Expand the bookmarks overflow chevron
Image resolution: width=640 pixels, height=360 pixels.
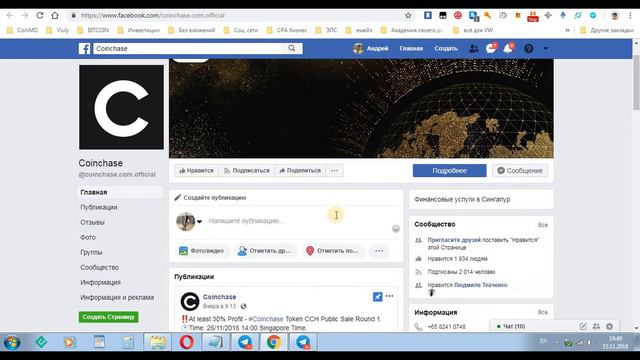point(567,30)
